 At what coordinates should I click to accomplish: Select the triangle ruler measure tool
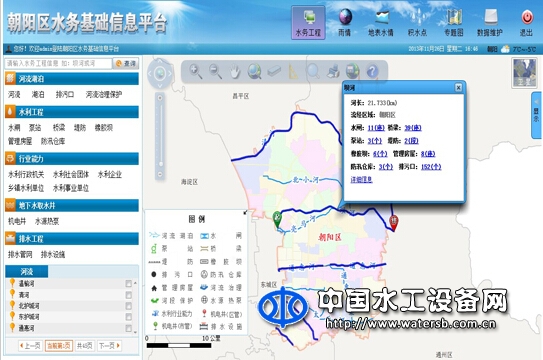[293, 72]
